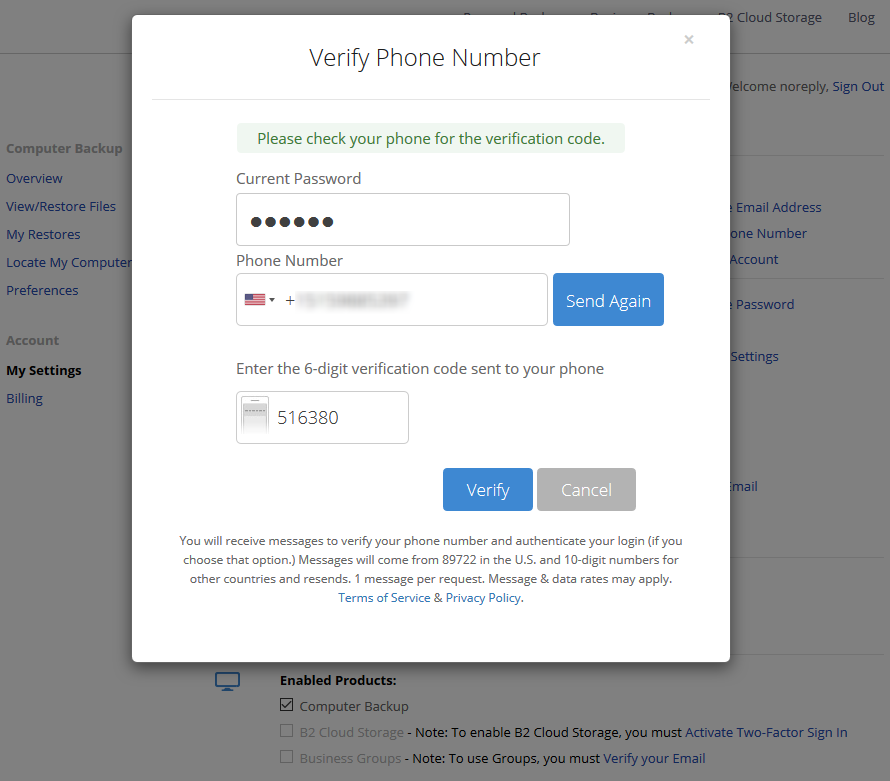Select Overview in Computer Backup sidebar
This screenshot has height=781, width=890.
(34, 178)
